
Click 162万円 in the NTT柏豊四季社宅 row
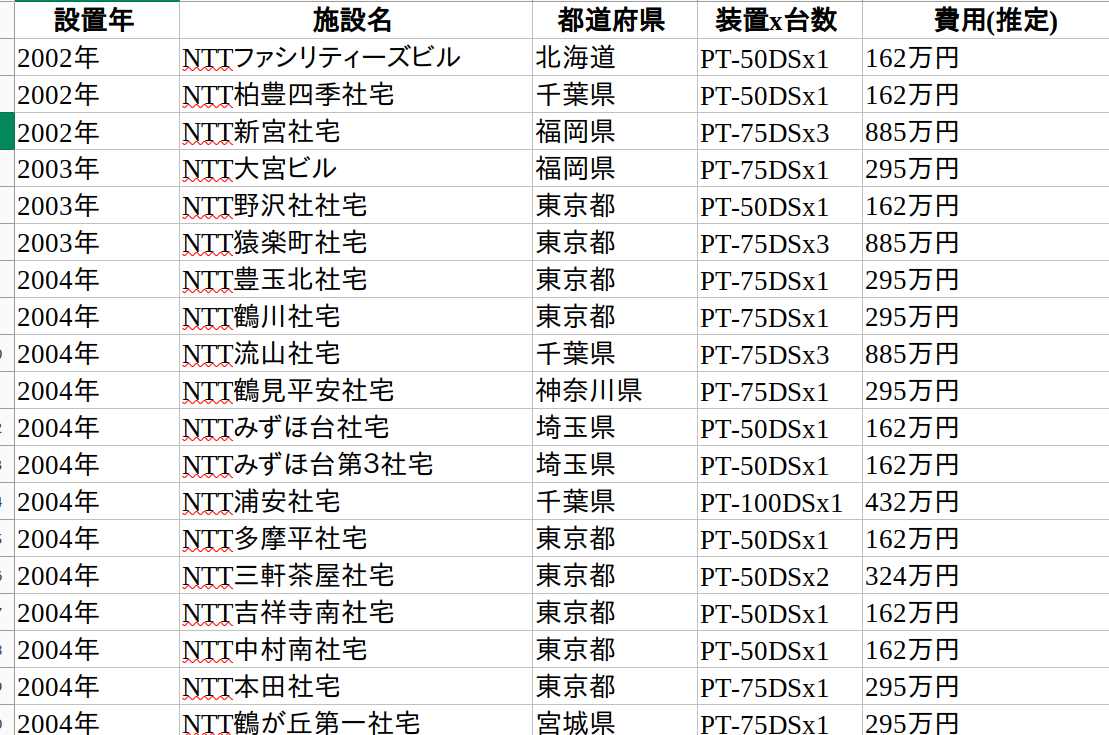click(985, 94)
